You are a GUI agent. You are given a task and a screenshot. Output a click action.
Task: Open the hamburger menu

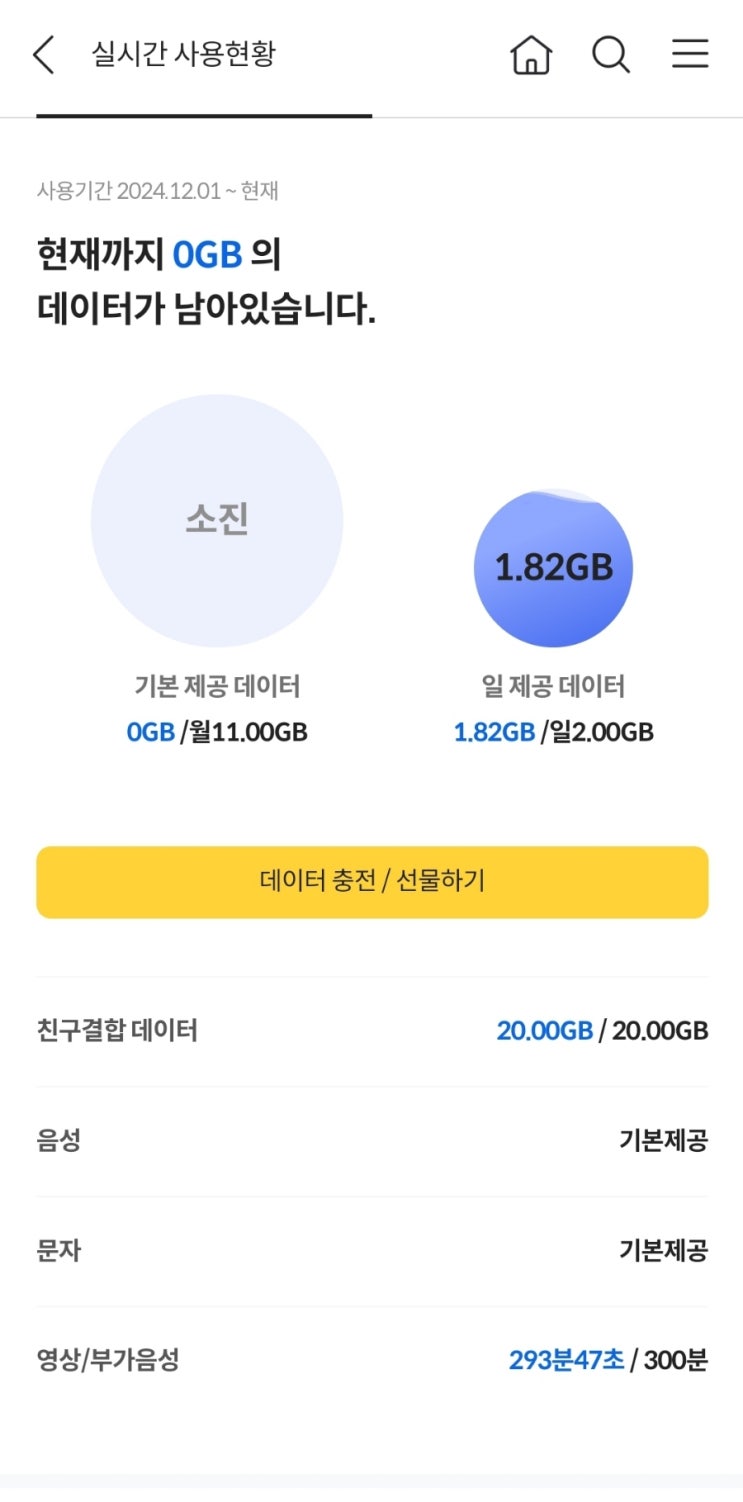click(x=690, y=54)
